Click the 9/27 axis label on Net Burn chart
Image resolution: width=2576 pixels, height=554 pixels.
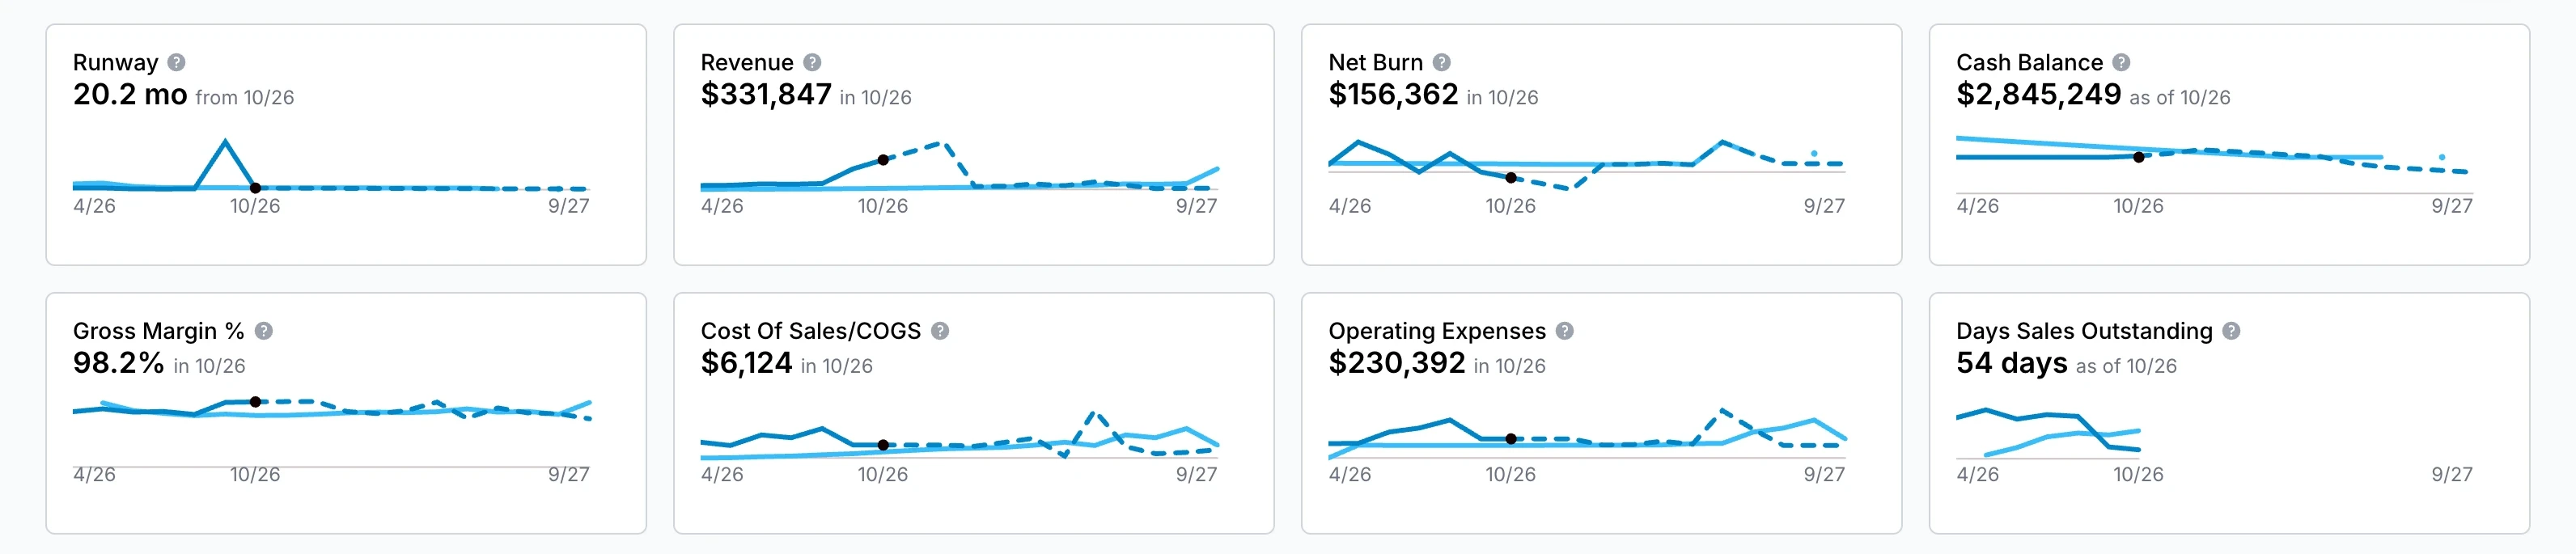tap(1824, 206)
